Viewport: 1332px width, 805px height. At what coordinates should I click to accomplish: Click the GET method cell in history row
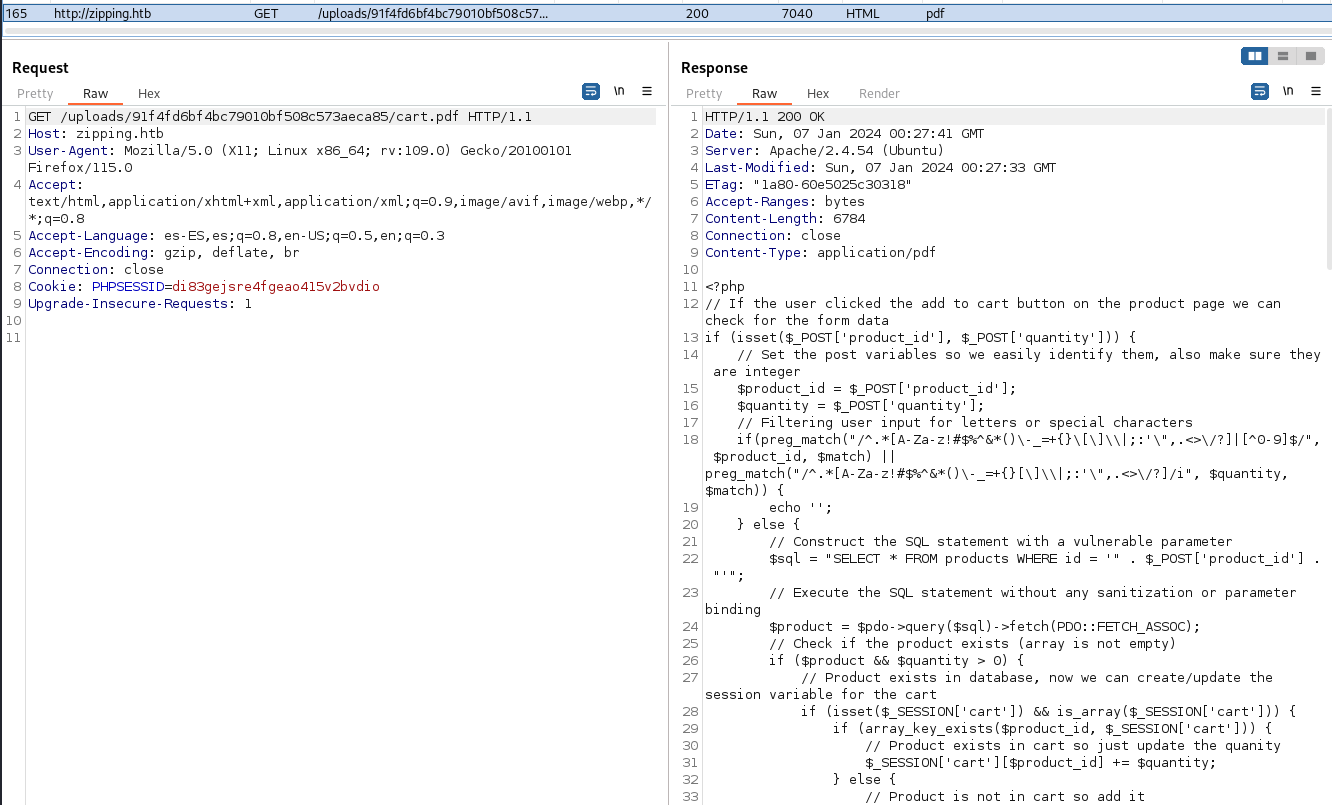[266, 14]
